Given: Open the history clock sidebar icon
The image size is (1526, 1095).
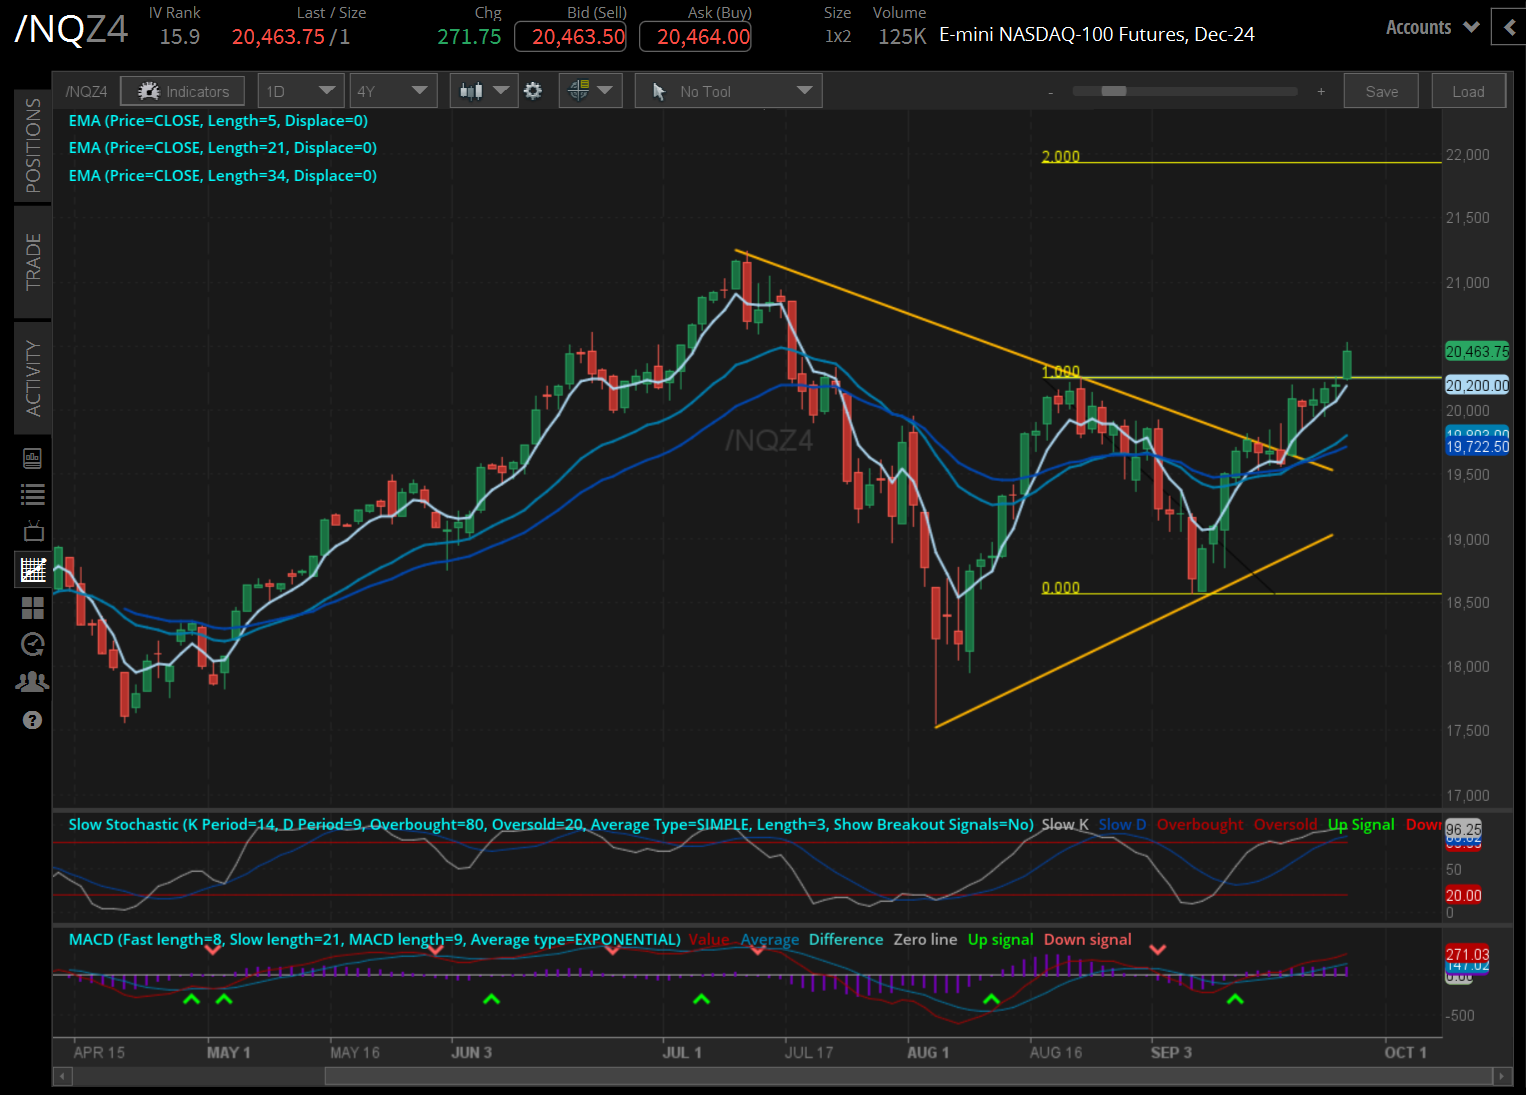Looking at the screenshot, I should (x=33, y=644).
